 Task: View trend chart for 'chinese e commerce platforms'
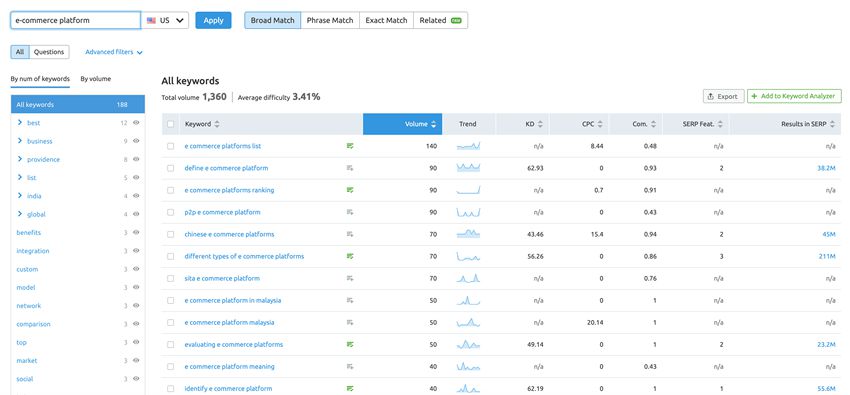pyautogui.click(x=468, y=234)
